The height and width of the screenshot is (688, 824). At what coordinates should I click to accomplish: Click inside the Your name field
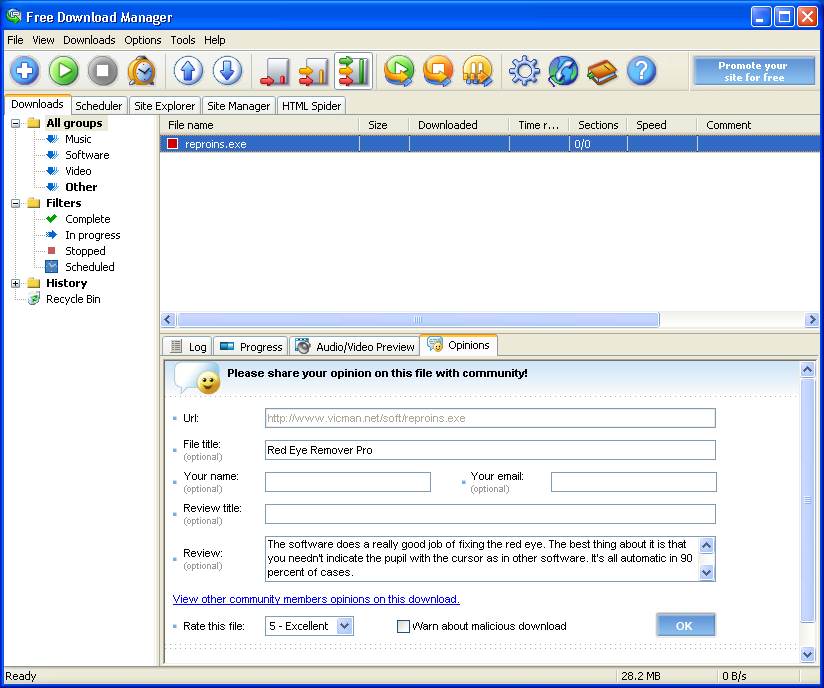[348, 482]
